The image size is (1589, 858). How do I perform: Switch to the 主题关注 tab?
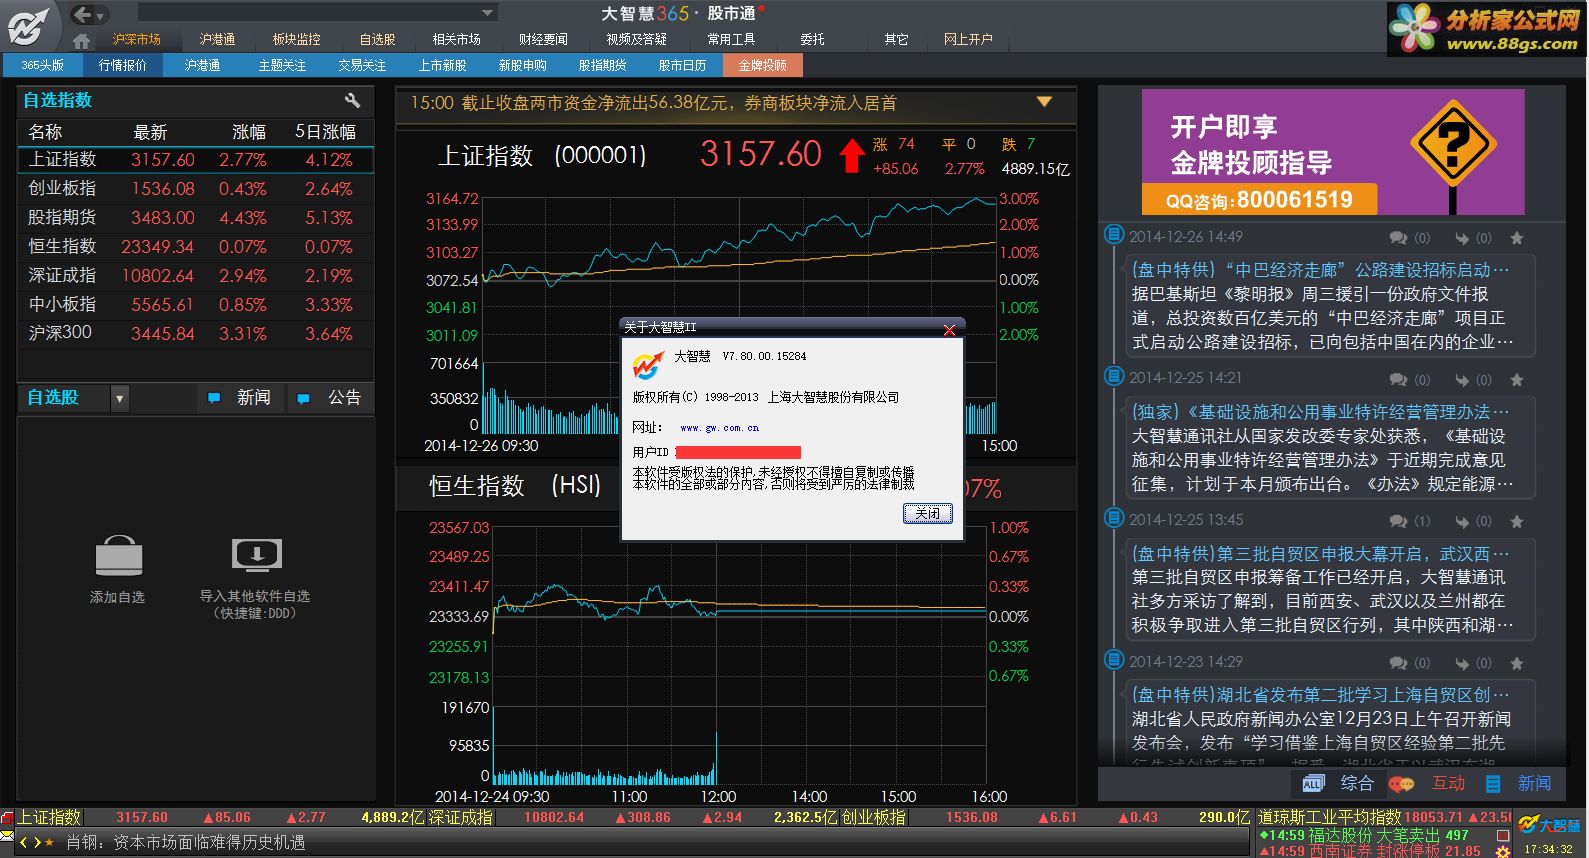282,65
